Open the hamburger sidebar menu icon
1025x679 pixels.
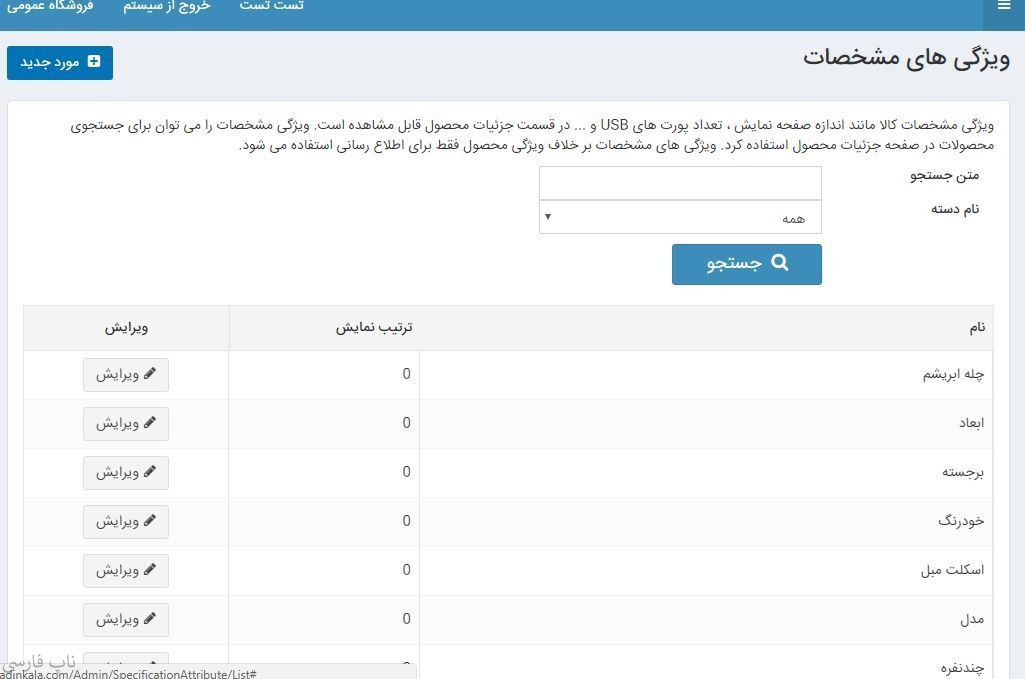click(x=1003, y=6)
